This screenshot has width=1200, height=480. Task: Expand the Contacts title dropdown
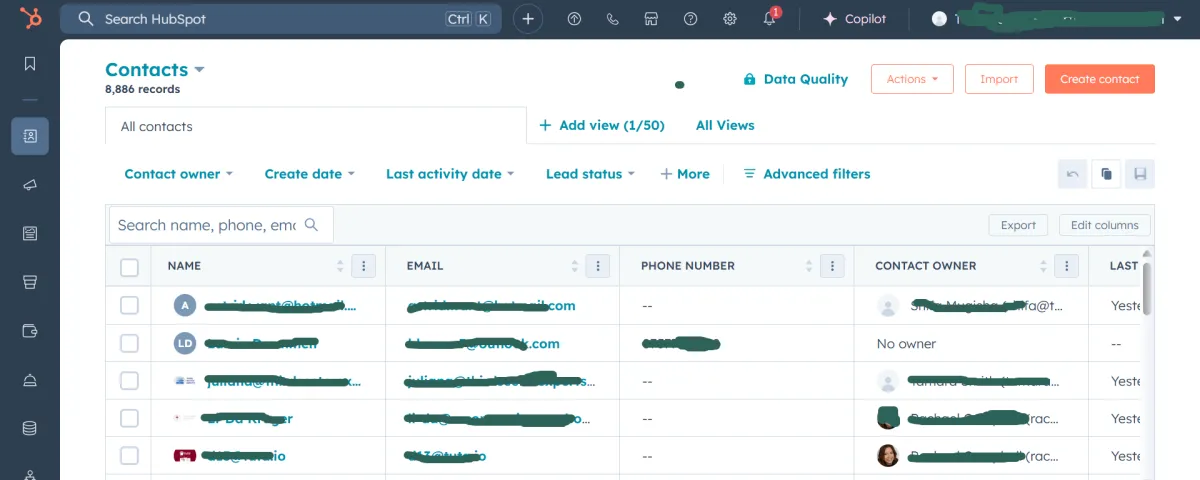tap(199, 70)
